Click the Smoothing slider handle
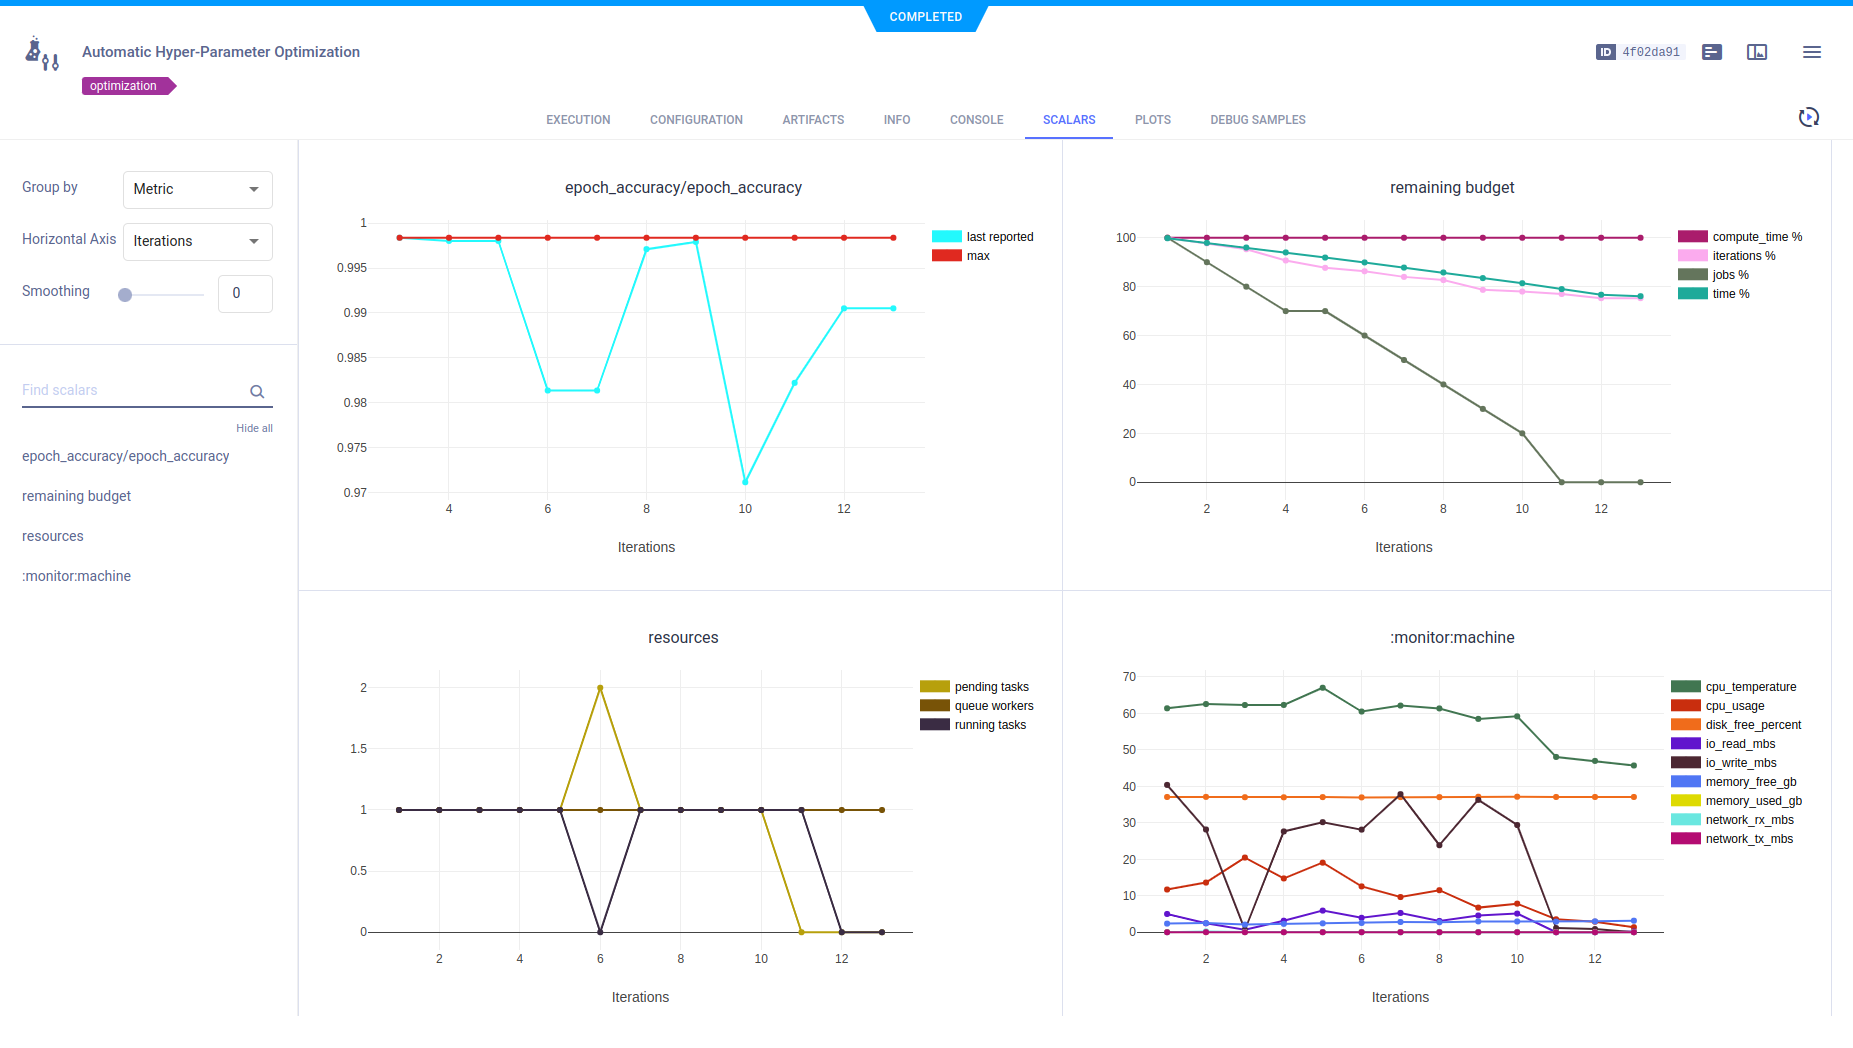 click(x=125, y=295)
